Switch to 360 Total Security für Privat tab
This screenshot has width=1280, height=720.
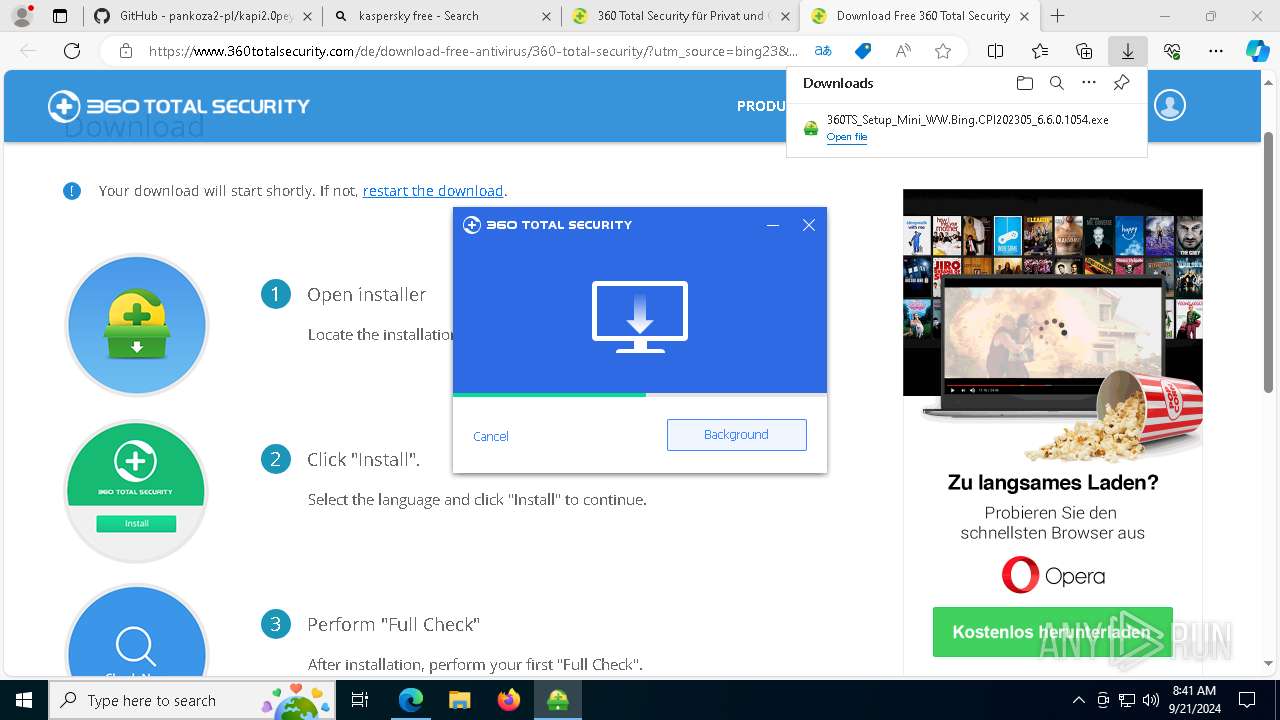pyautogui.click(x=680, y=16)
